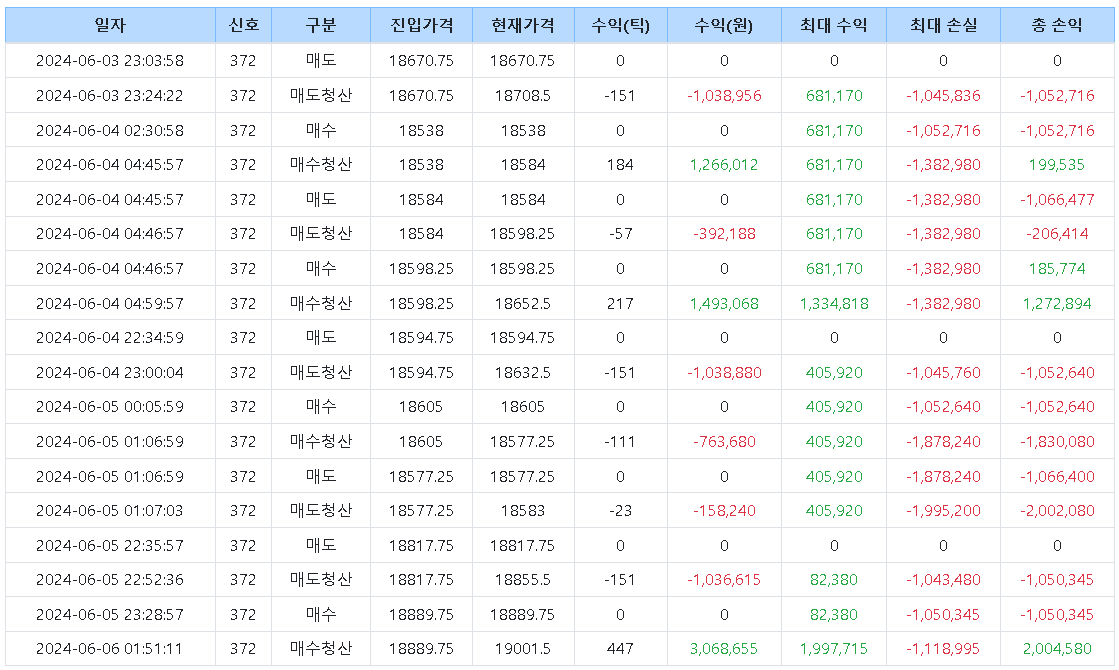Select the row dated 2024-06-03 23:03:58
This screenshot has height=670, width=1119.
tap(110, 61)
